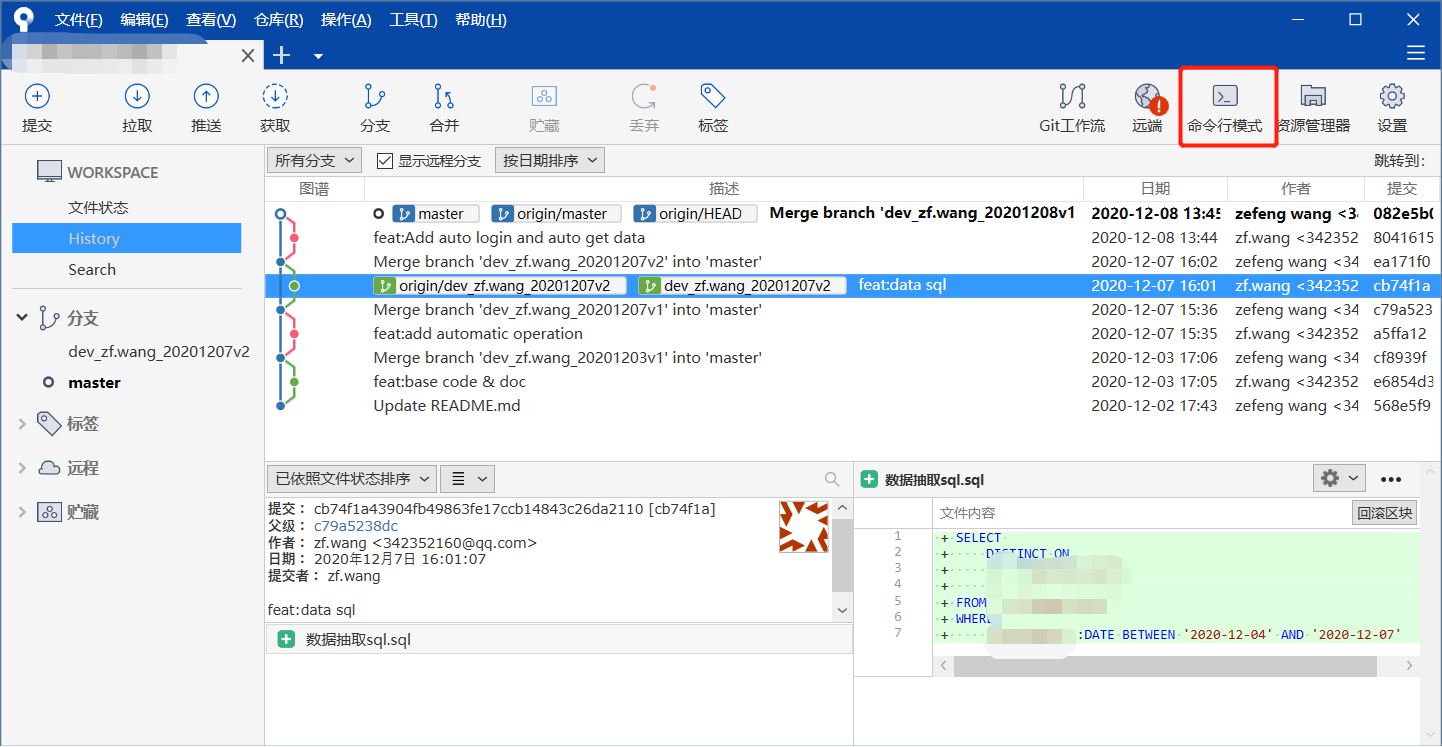The width and height of the screenshot is (1442, 747).
Task: Select commit 'feat:add automatic operation'
Action: (x=478, y=334)
